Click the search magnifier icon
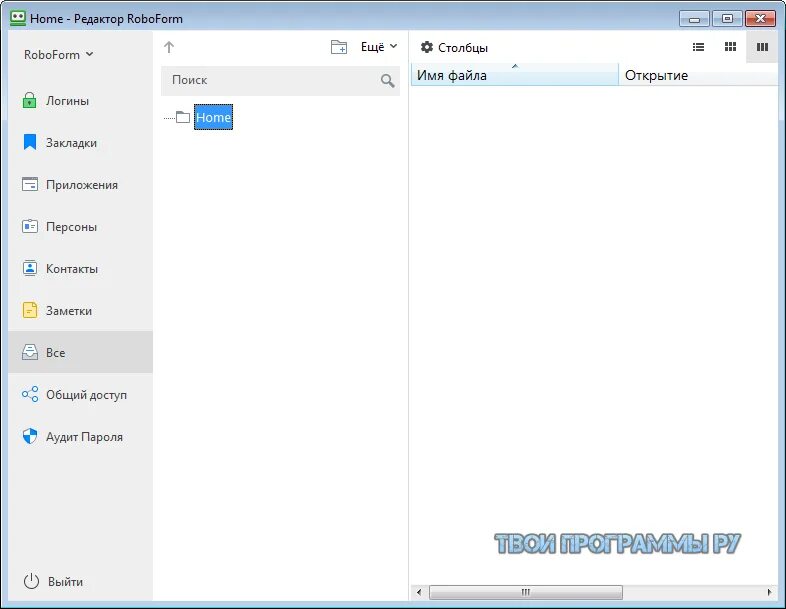 [x=387, y=81]
